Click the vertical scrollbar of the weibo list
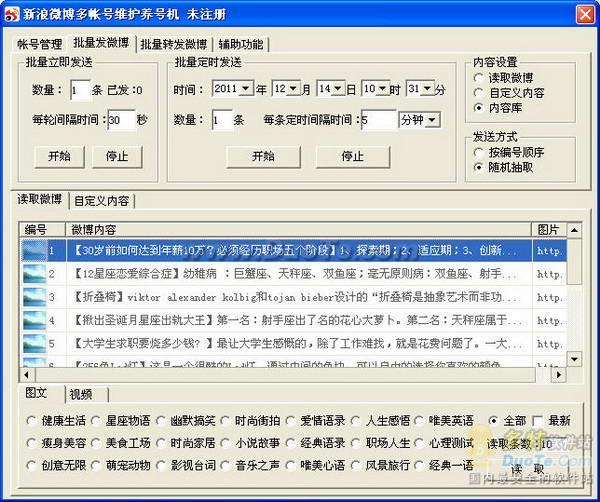Image resolution: width=600 pixels, height=502 pixels. pos(574,300)
